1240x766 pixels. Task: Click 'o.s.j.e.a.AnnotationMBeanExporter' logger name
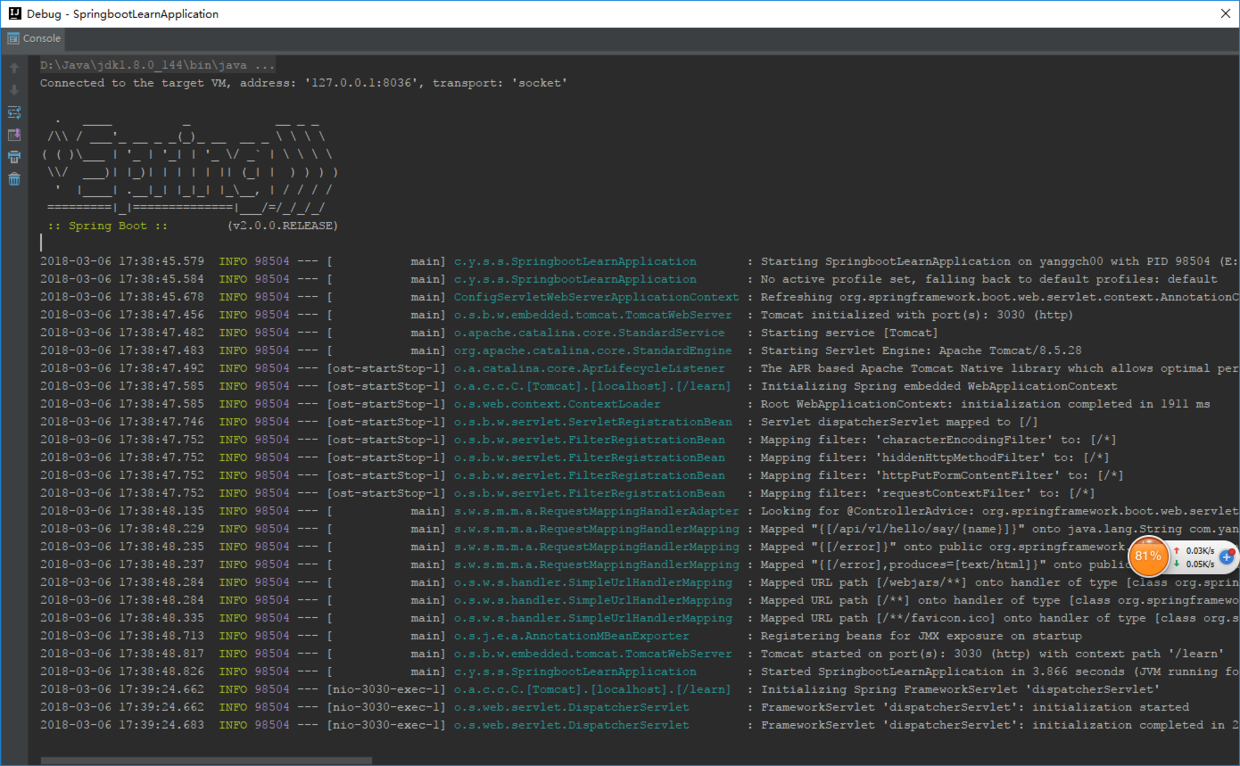point(571,636)
